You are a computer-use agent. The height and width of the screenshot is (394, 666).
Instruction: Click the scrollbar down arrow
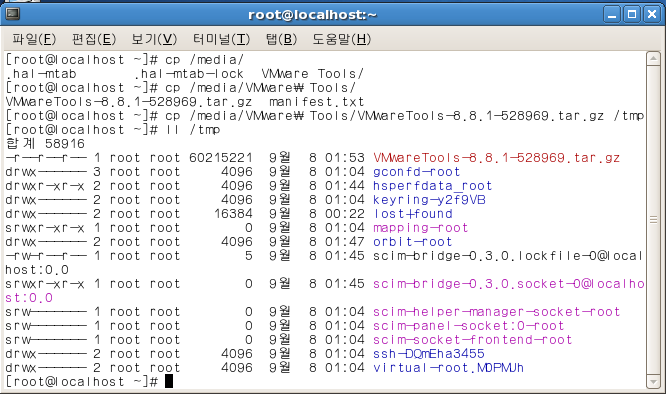[x=653, y=381]
